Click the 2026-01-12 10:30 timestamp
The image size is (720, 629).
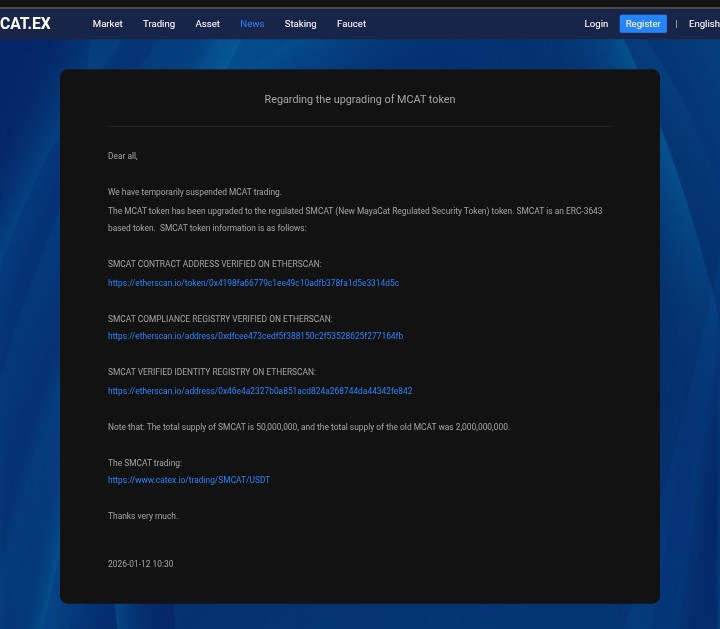[140, 564]
